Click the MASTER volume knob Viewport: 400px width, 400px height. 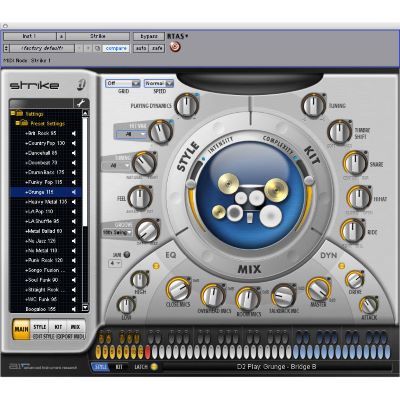click(x=318, y=289)
